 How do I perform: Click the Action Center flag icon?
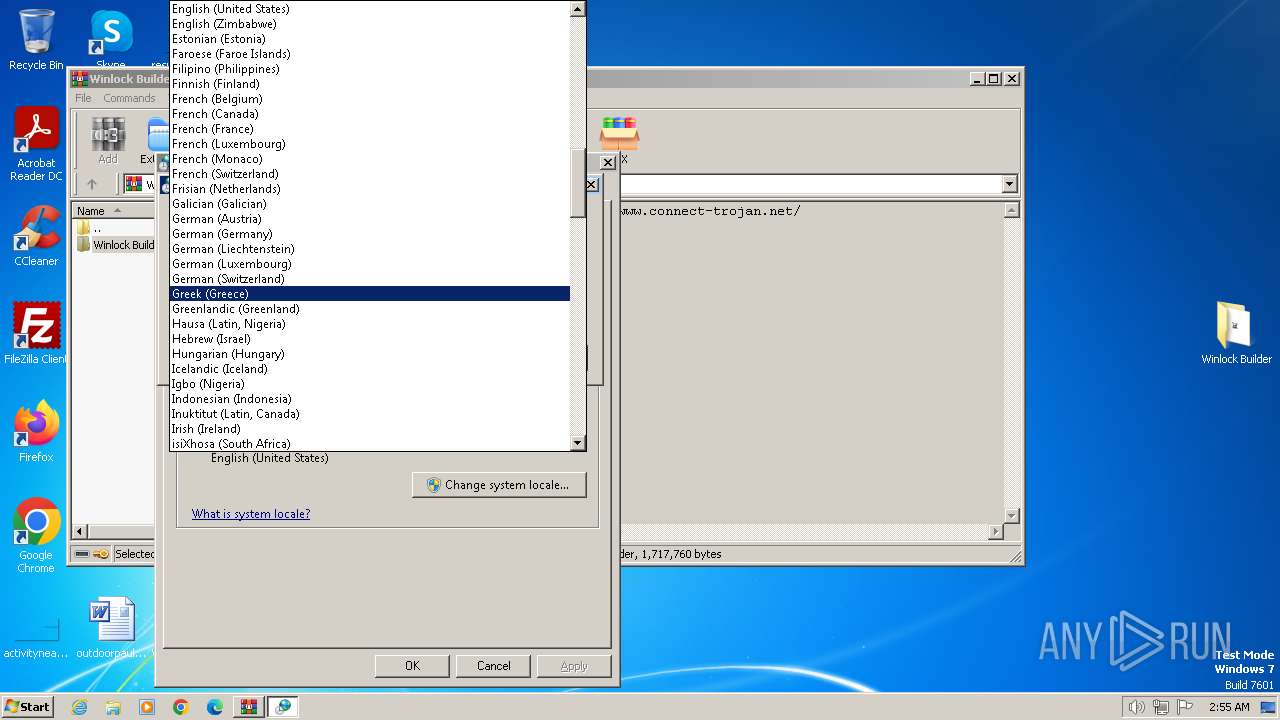[x=1186, y=707]
